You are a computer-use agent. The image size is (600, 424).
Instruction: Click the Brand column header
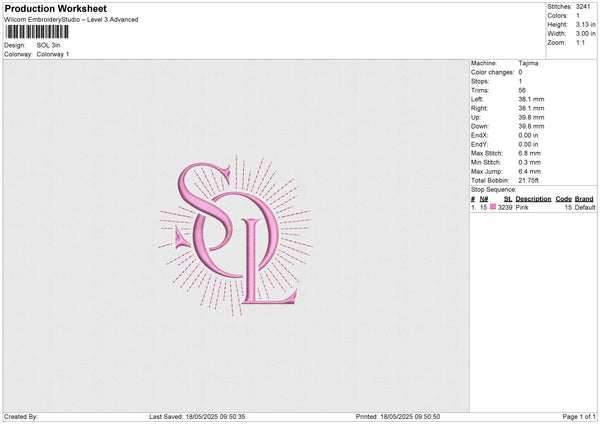[x=585, y=199]
